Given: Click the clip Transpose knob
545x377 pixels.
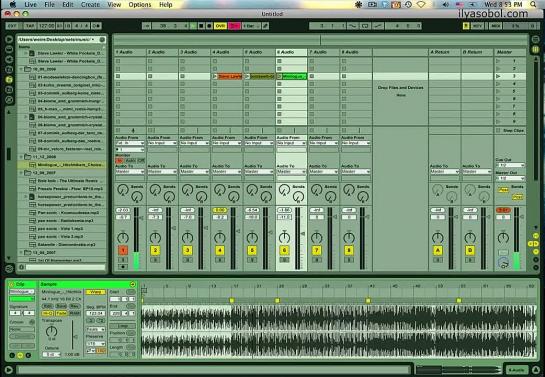Looking at the screenshot, I should point(51,331).
